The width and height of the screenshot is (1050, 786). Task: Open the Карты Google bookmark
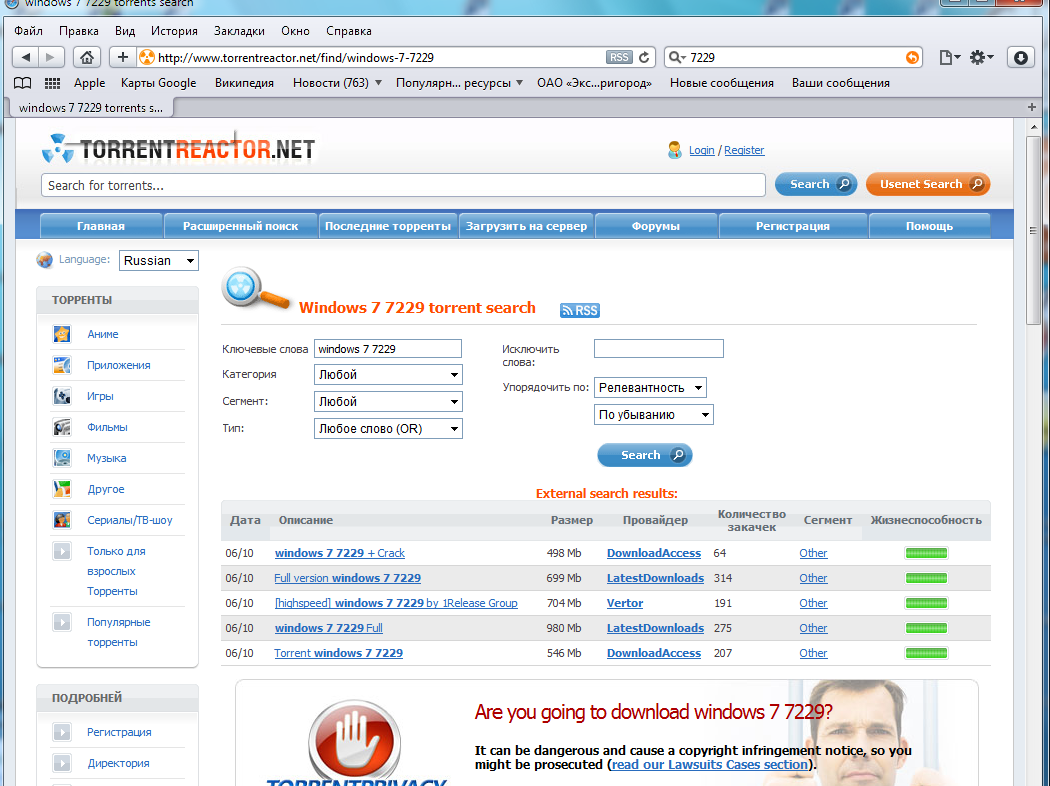pos(159,83)
